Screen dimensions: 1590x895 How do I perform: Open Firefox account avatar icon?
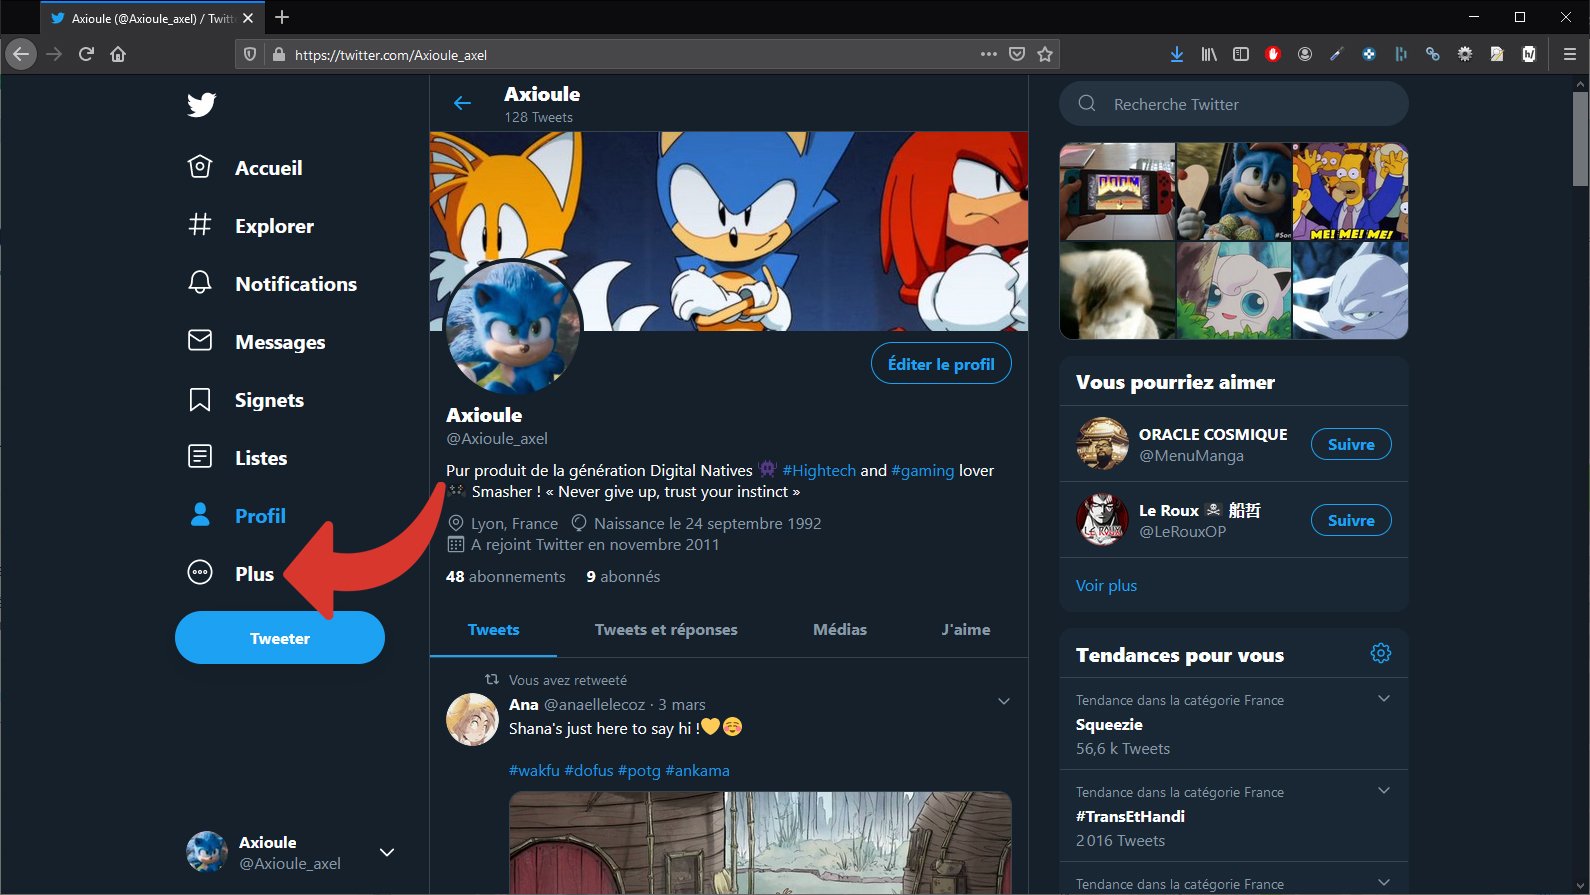click(1305, 54)
